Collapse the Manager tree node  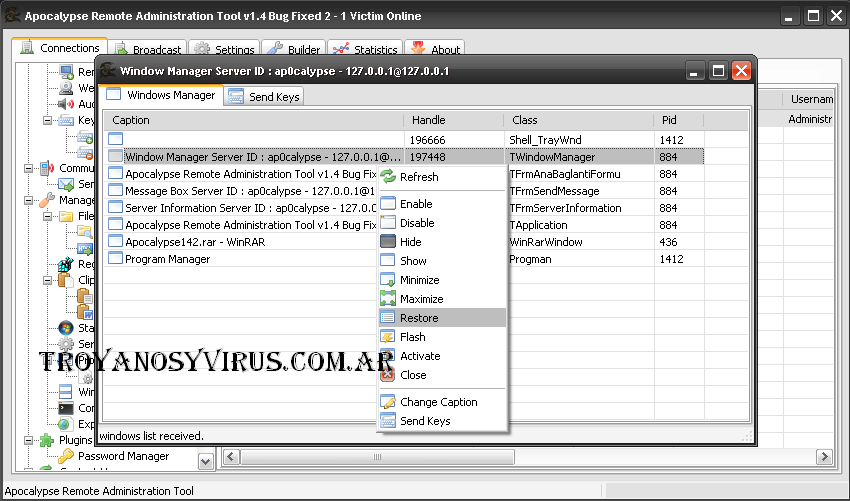point(29,200)
